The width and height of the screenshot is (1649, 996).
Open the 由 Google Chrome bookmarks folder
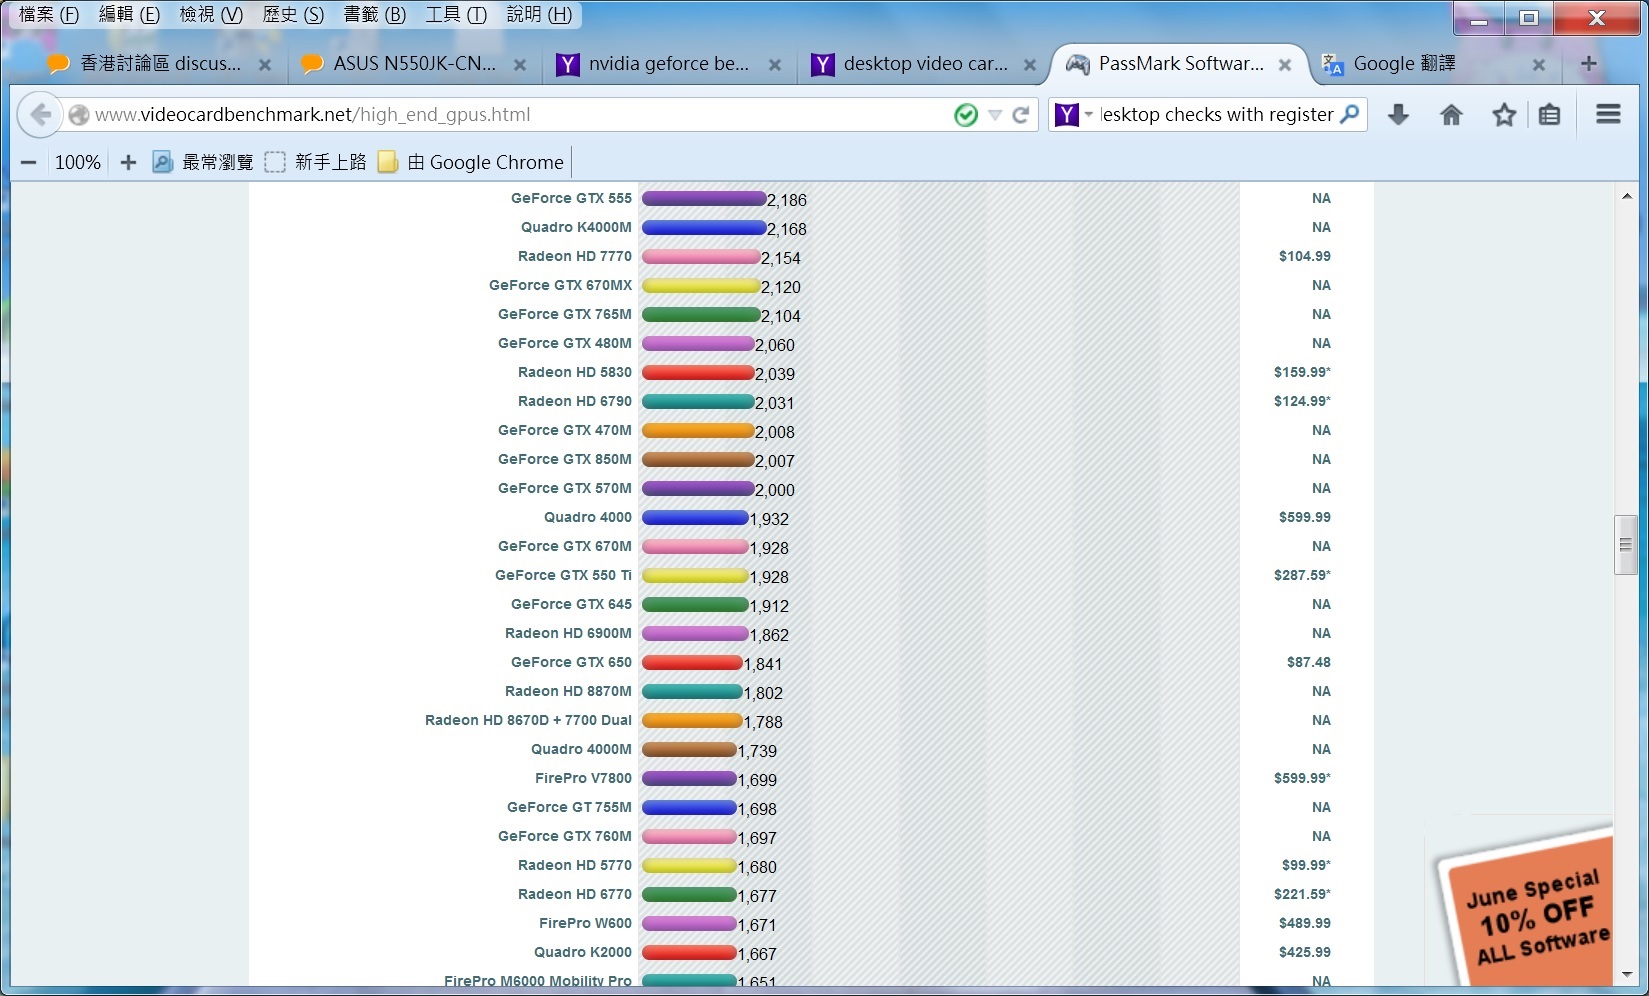(x=471, y=162)
